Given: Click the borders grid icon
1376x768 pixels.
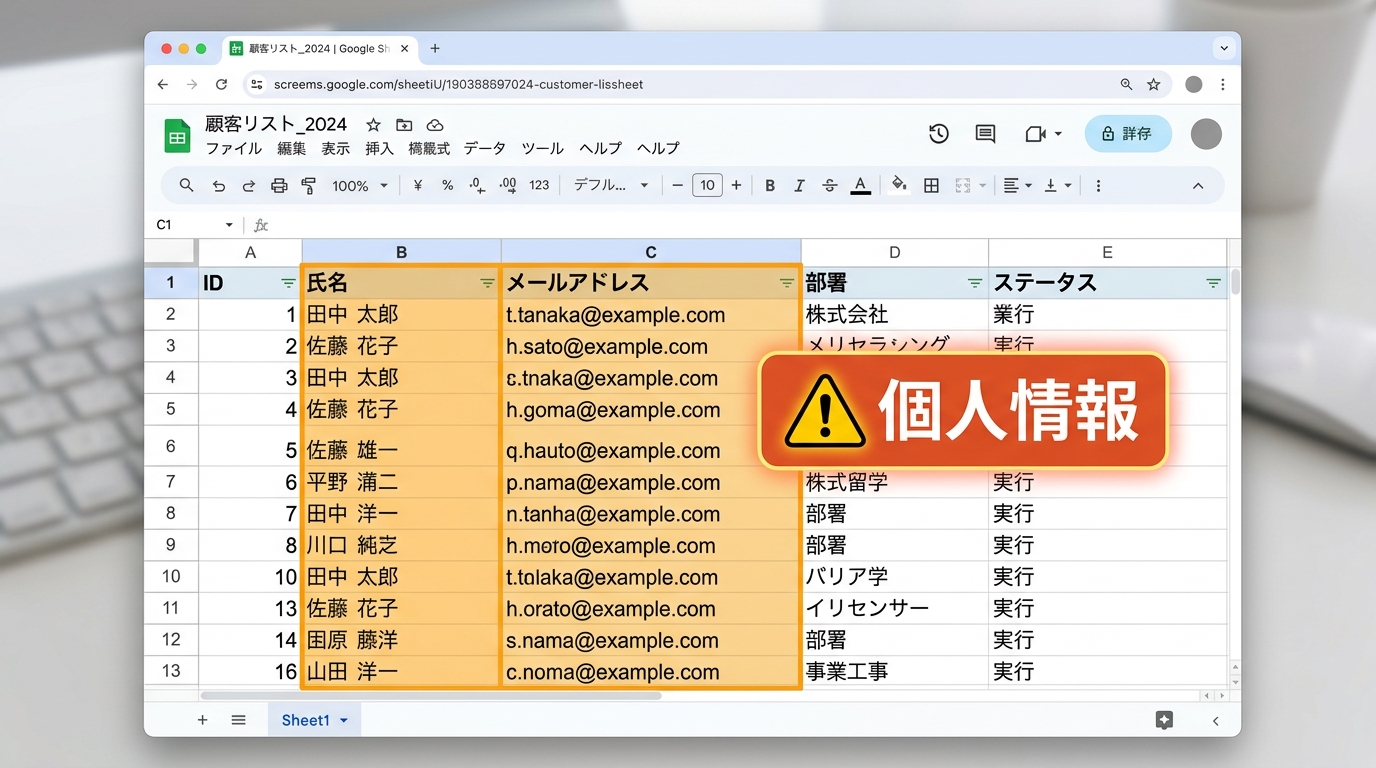Looking at the screenshot, I should 931,185.
